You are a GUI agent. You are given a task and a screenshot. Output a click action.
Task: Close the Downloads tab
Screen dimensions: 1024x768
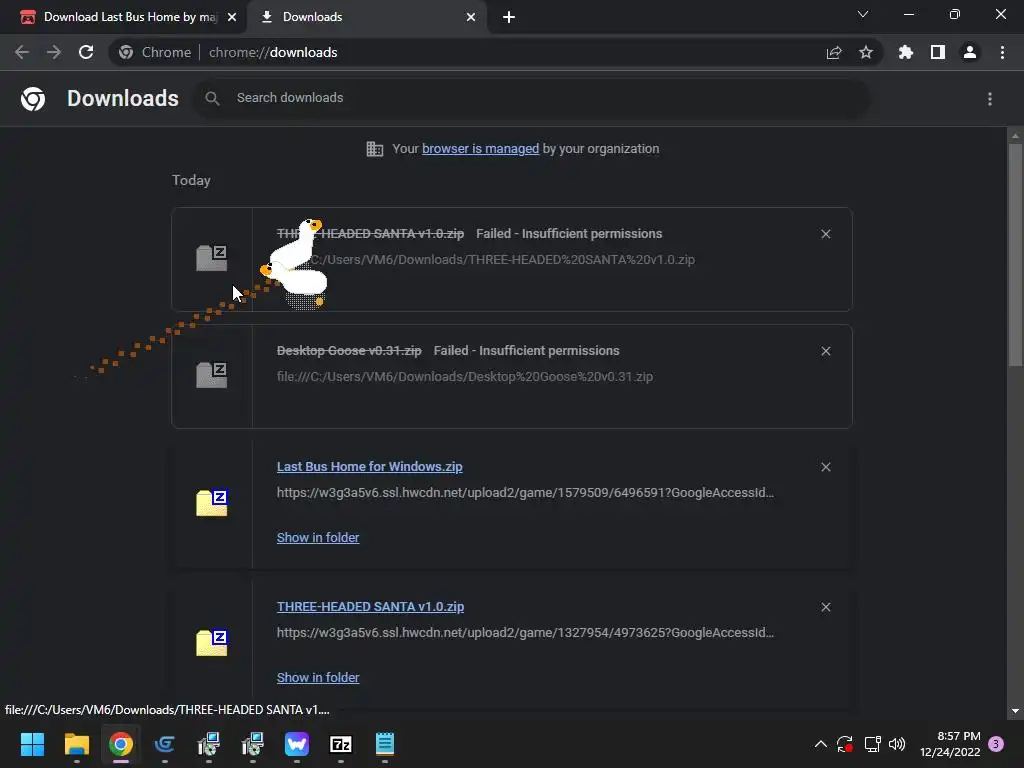(x=471, y=17)
